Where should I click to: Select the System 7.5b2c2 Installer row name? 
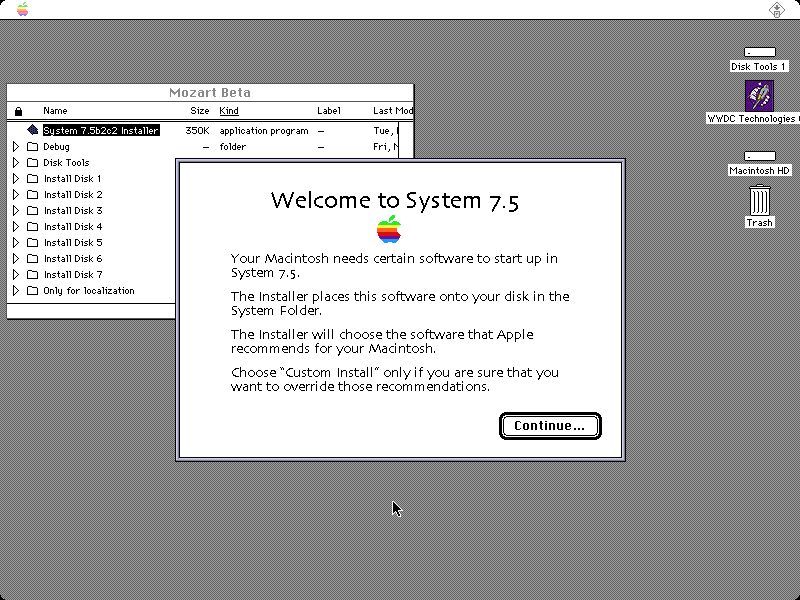click(x=101, y=131)
